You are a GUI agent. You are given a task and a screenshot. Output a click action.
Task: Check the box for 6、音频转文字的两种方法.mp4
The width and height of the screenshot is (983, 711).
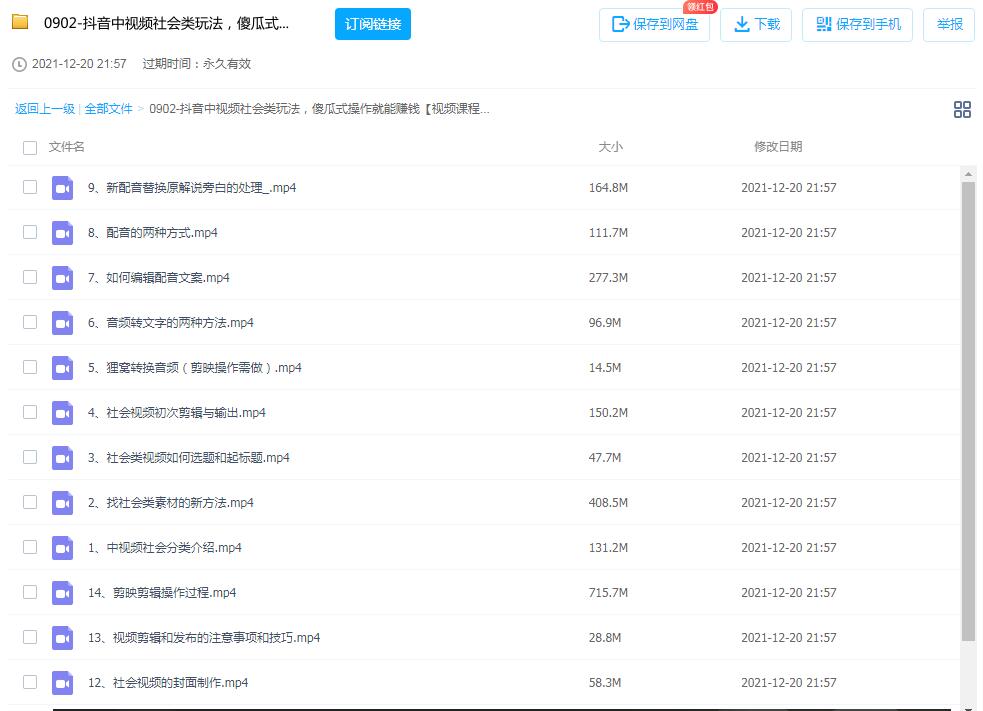(29, 322)
